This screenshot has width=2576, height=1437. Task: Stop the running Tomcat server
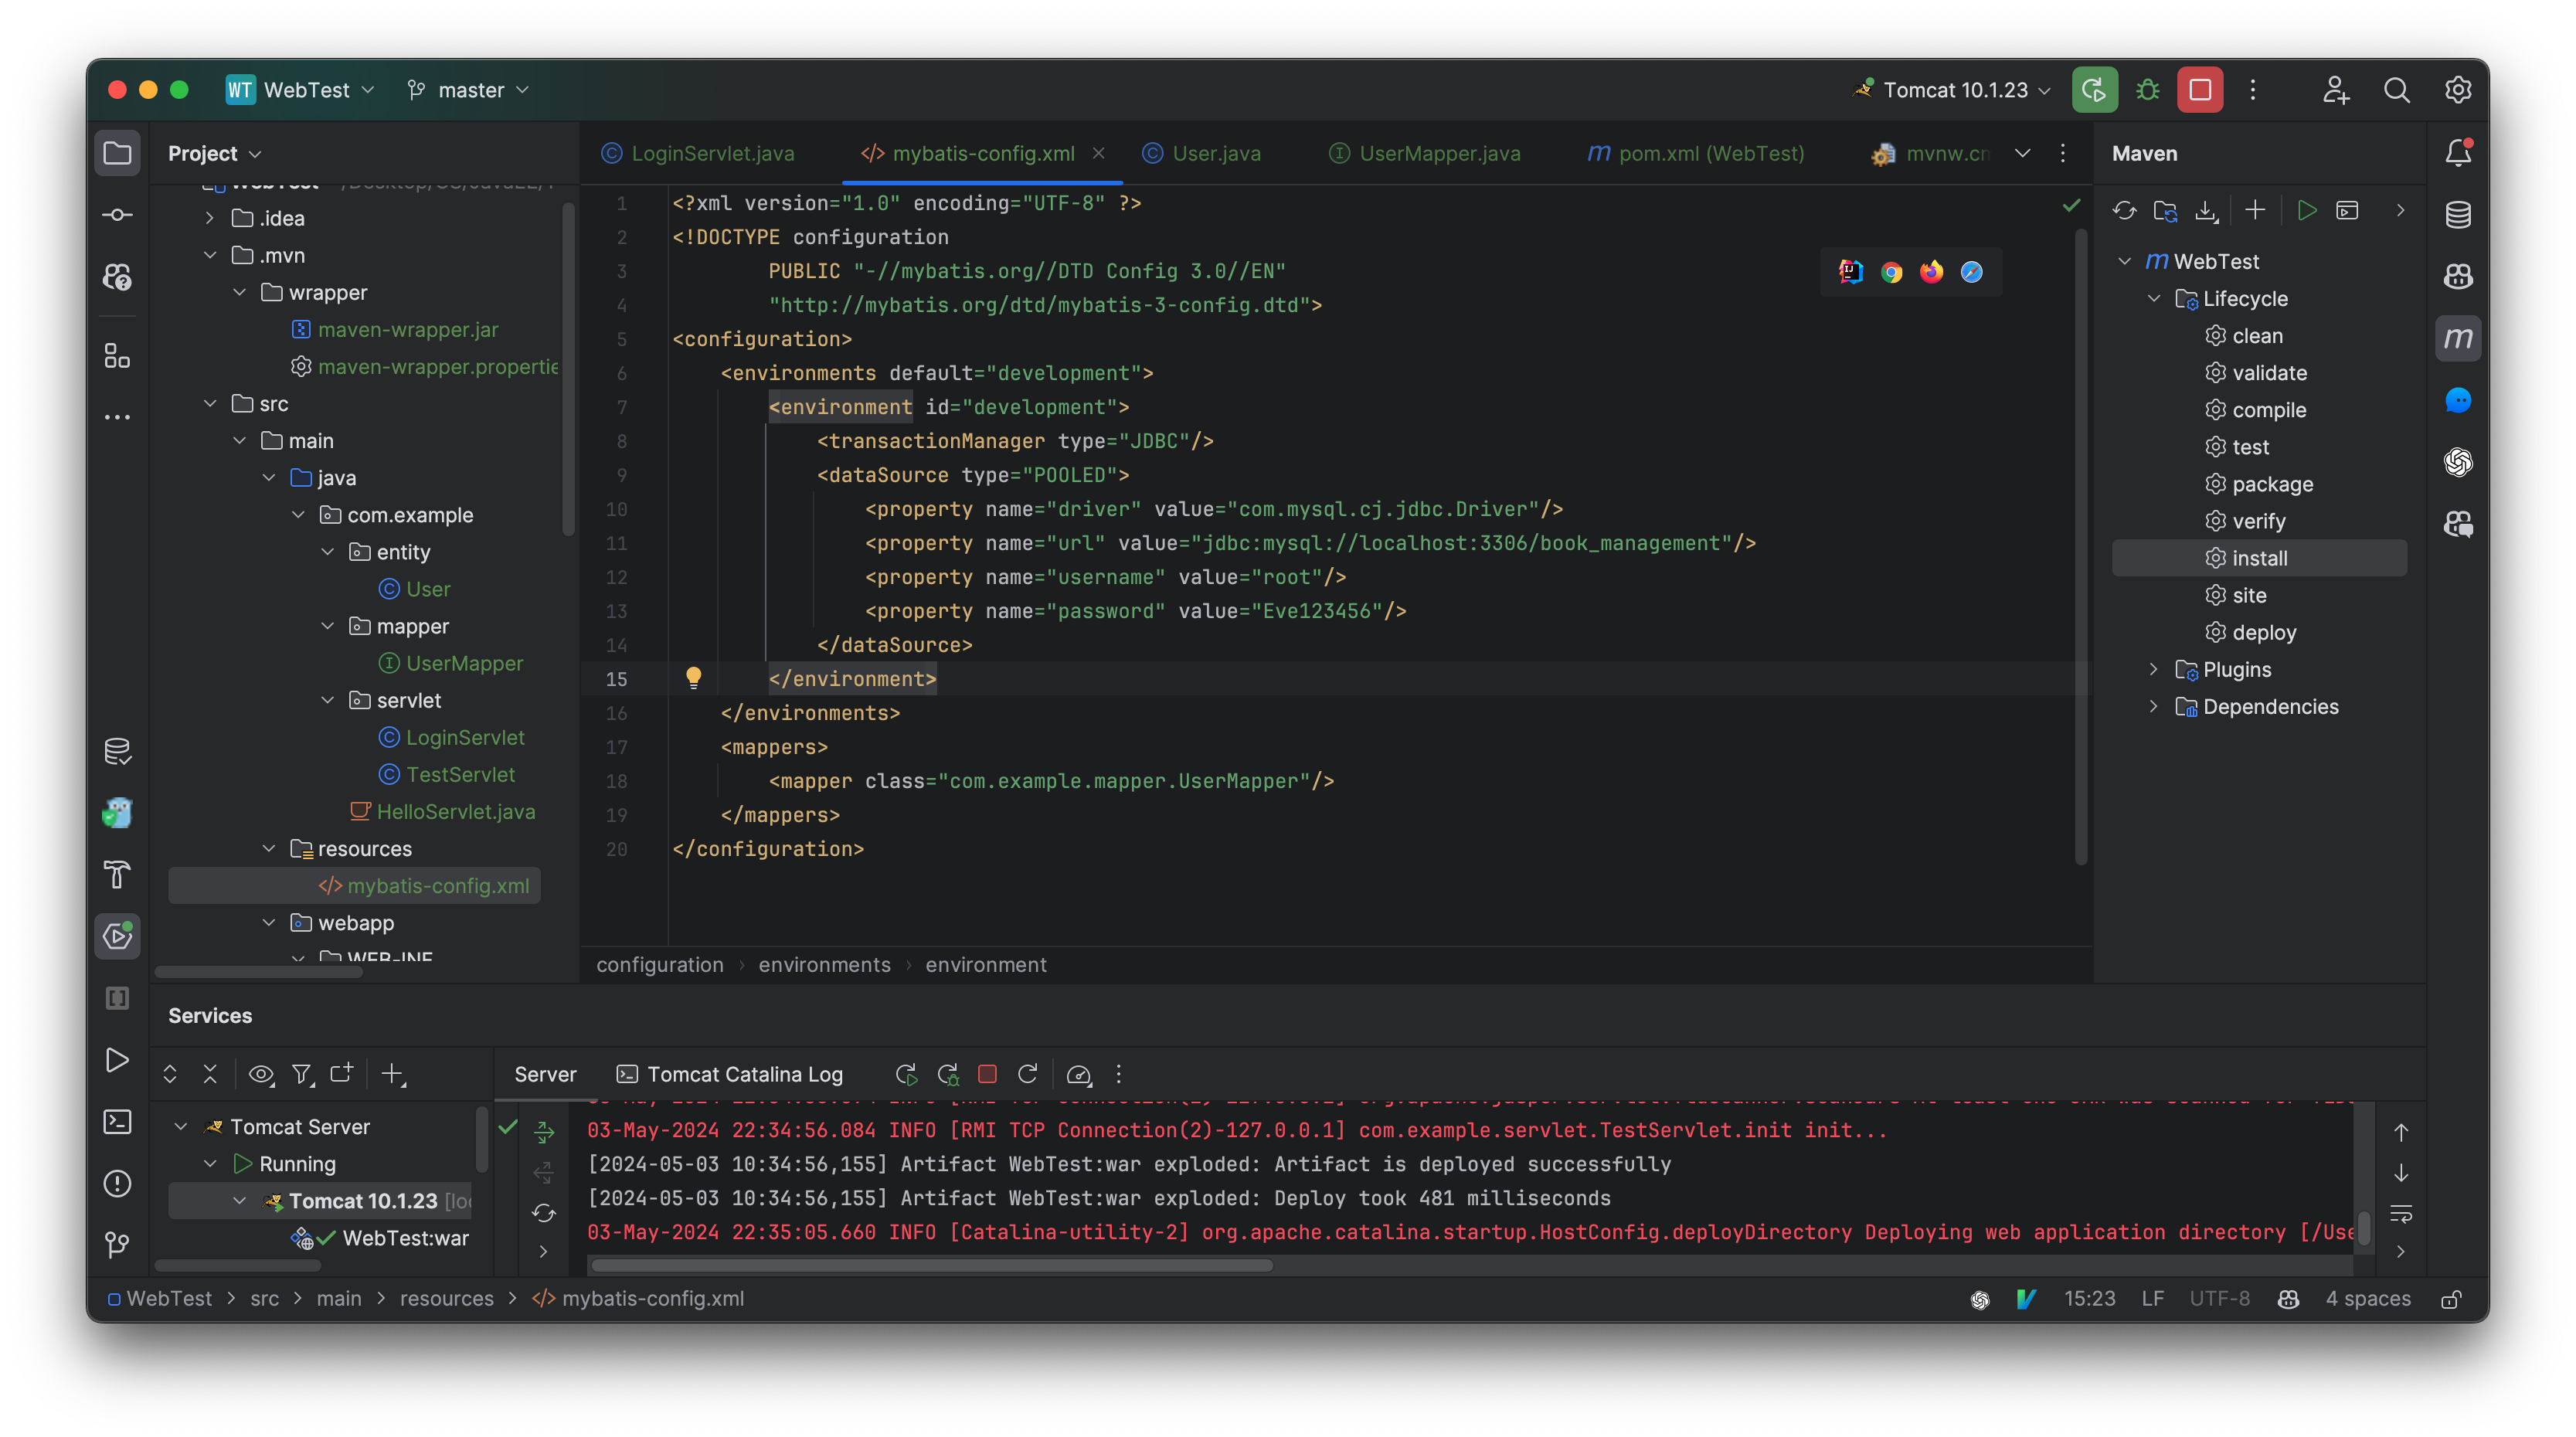click(x=2199, y=89)
